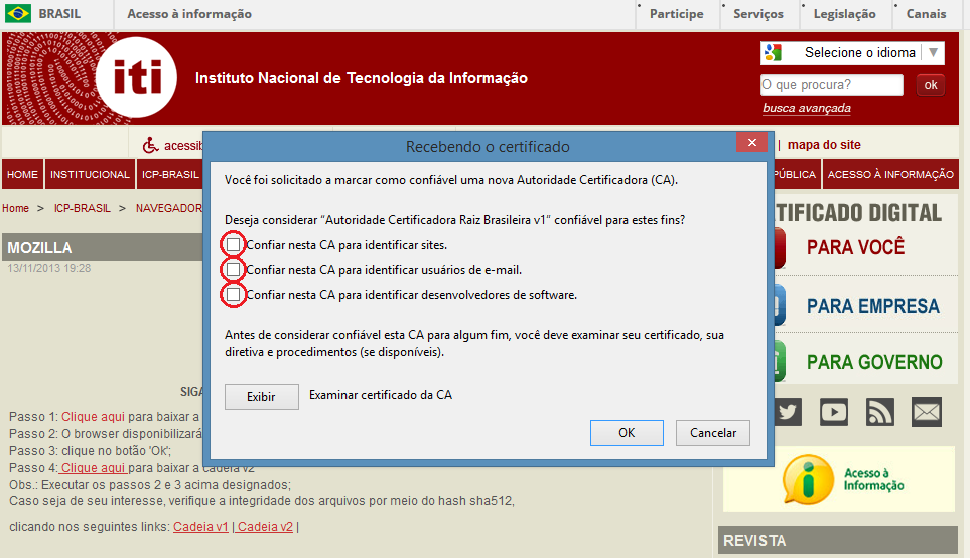The height and width of the screenshot is (560, 970).
Task: Open the ICP-BRASIL menu item
Action: (x=170, y=174)
